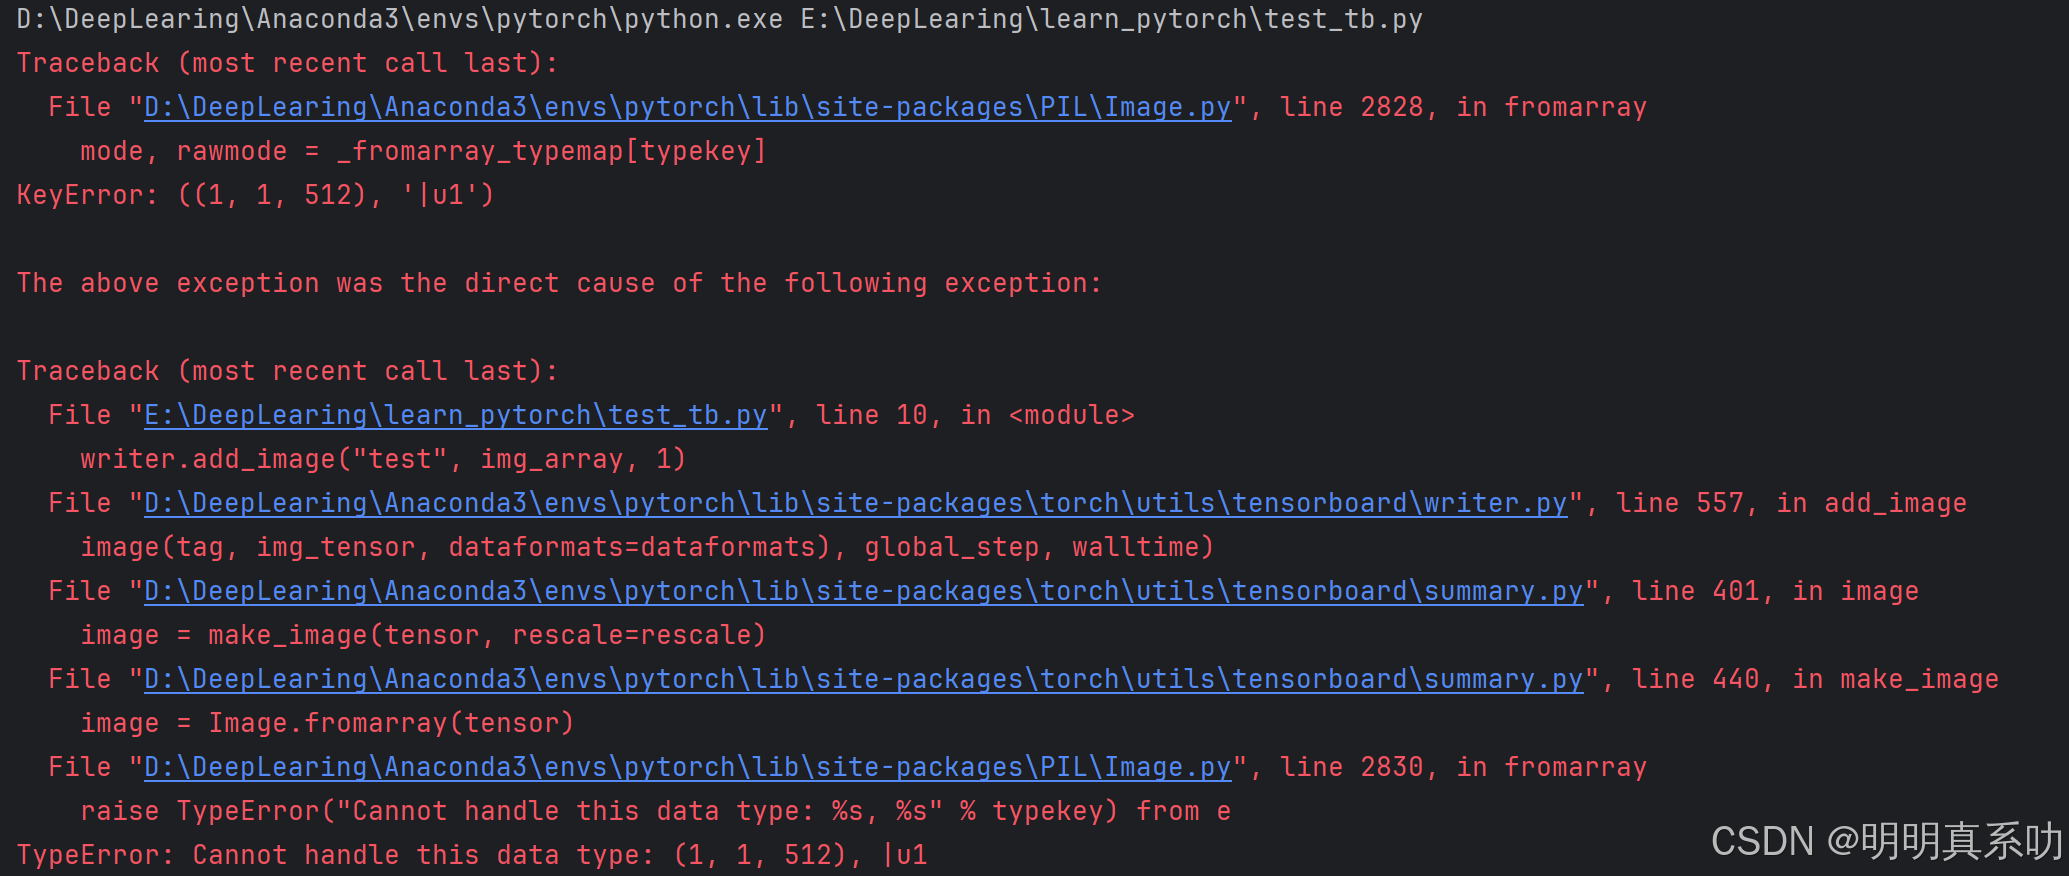The image size is (2069, 876).
Task: Open the PIL Image.py link at line 2830
Action: 688,767
